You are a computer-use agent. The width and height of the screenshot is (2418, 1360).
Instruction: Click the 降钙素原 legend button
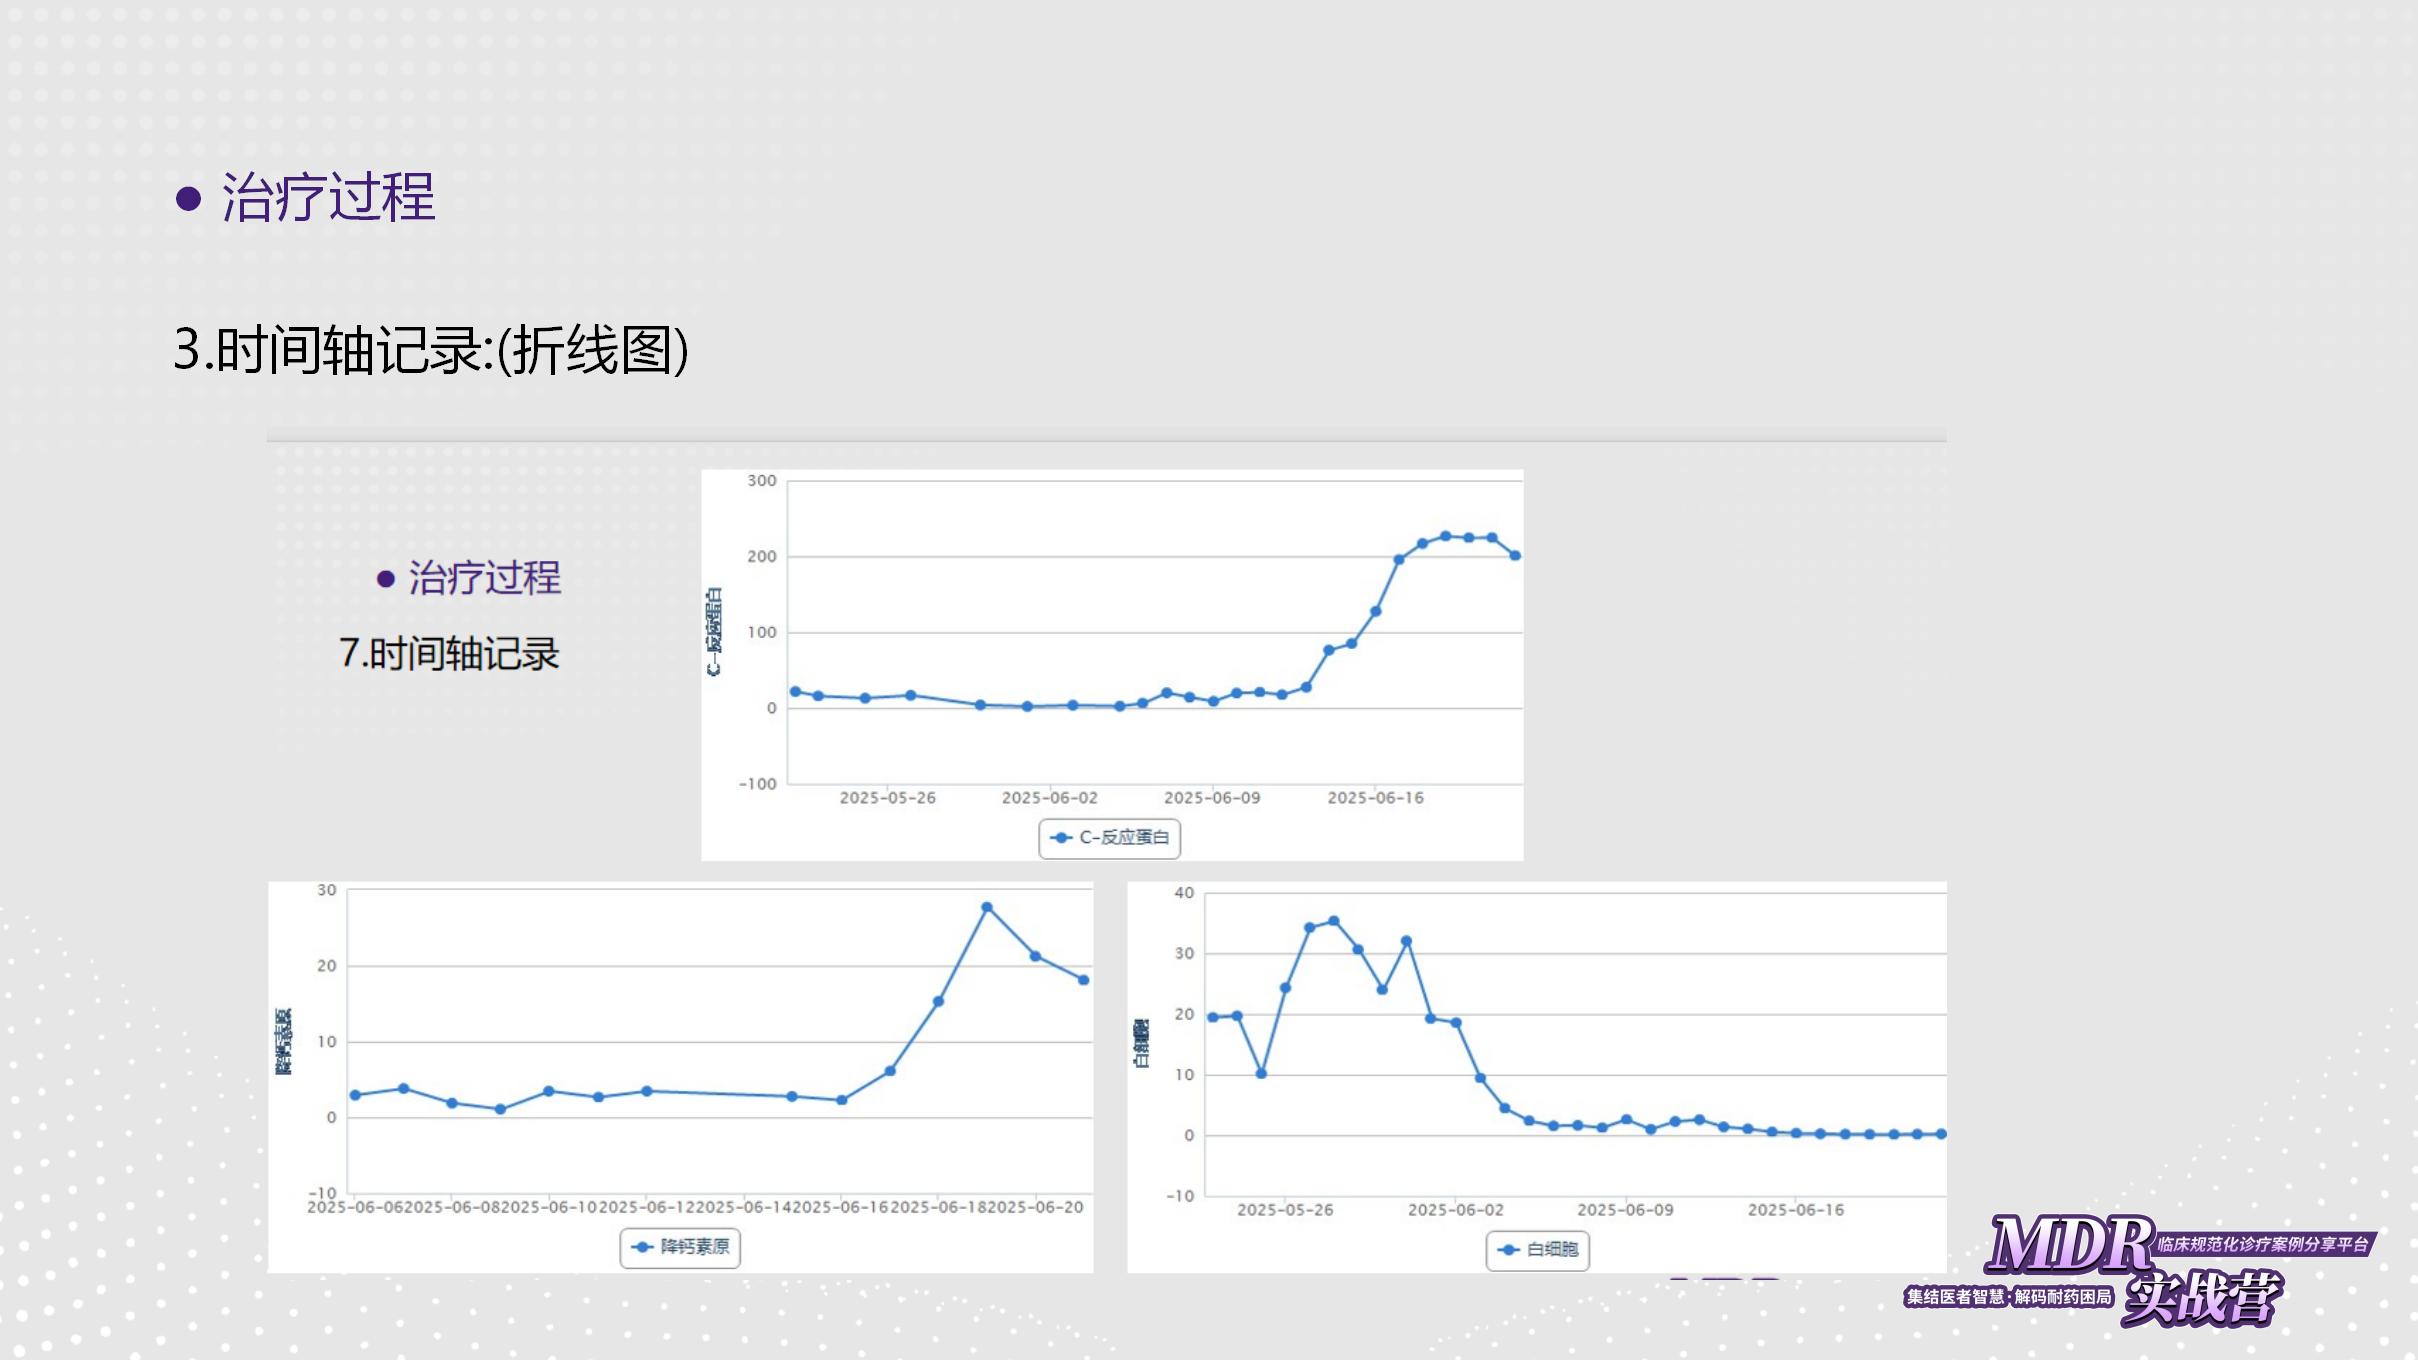(x=680, y=1248)
